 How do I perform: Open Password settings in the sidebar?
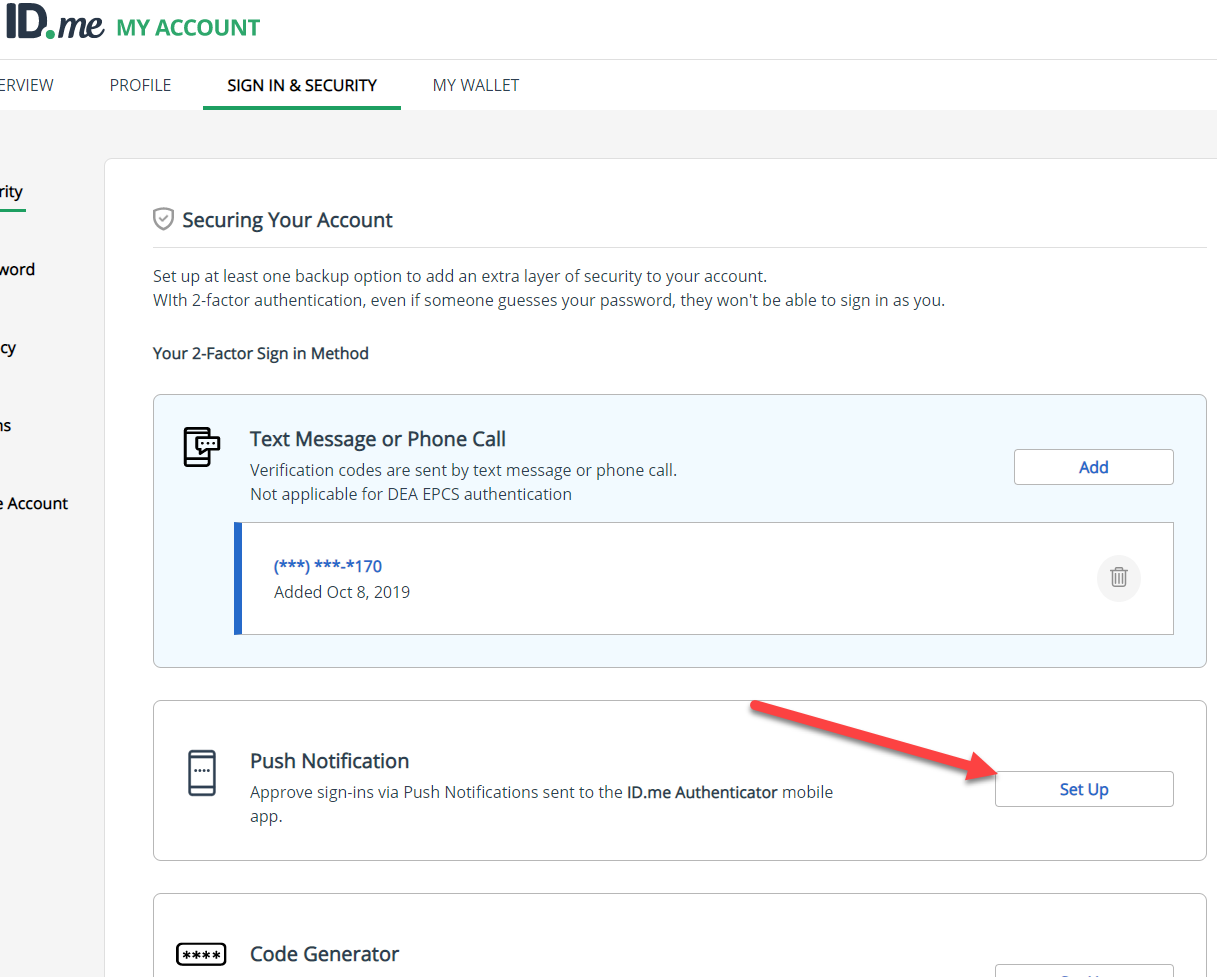coord(17,269)
